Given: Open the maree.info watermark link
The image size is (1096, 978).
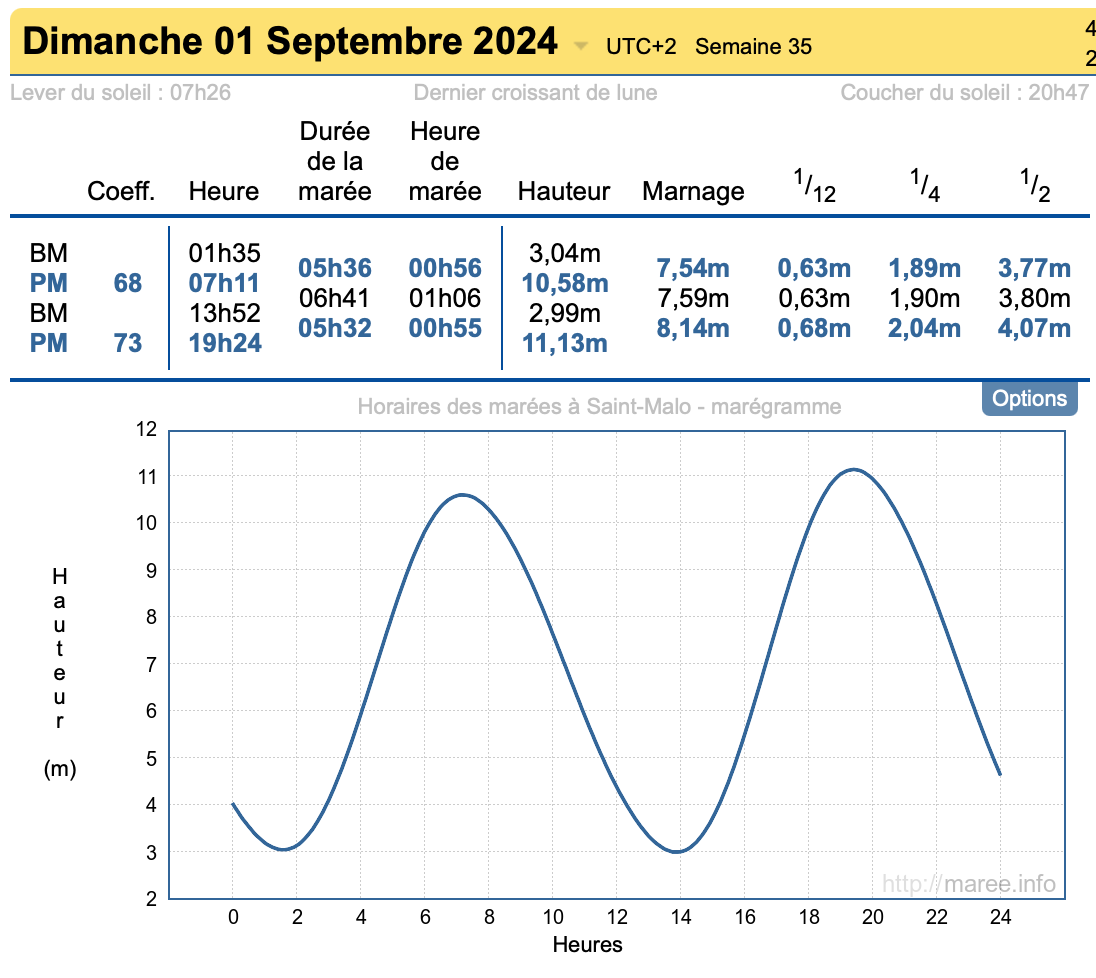Looking at the screenshot, I should 968,883.
